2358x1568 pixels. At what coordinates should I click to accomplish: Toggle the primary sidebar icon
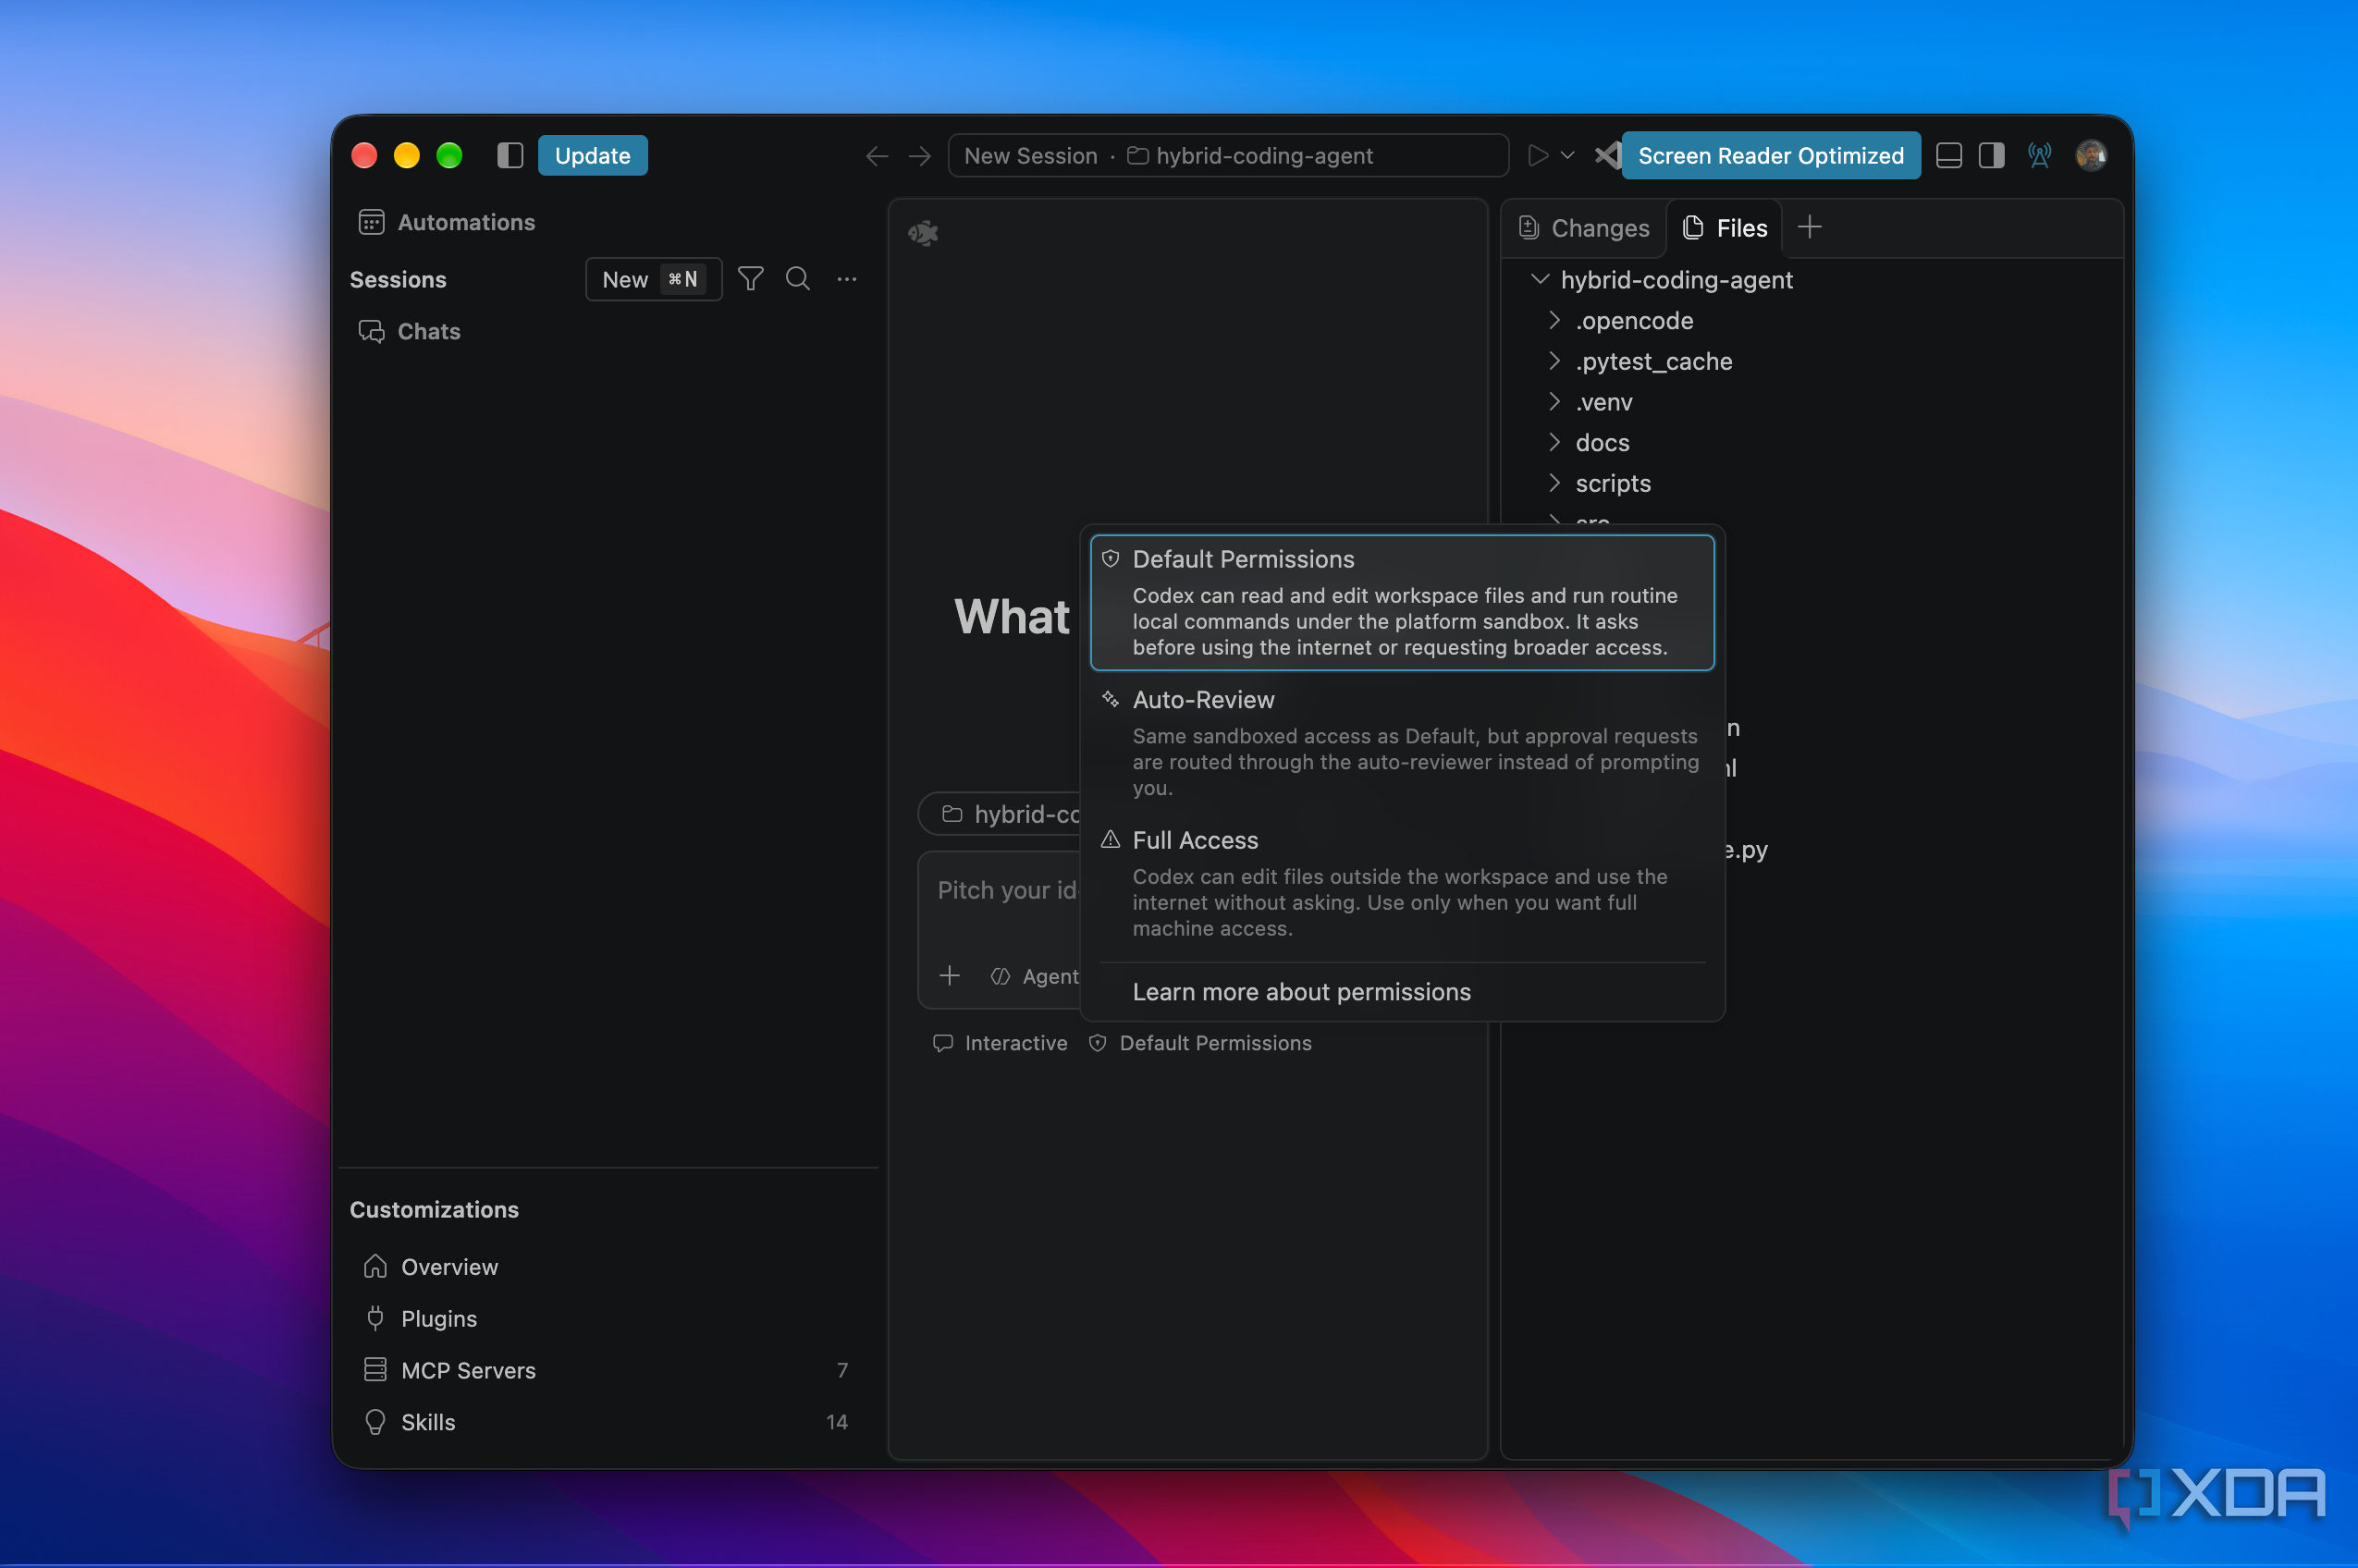510,155
